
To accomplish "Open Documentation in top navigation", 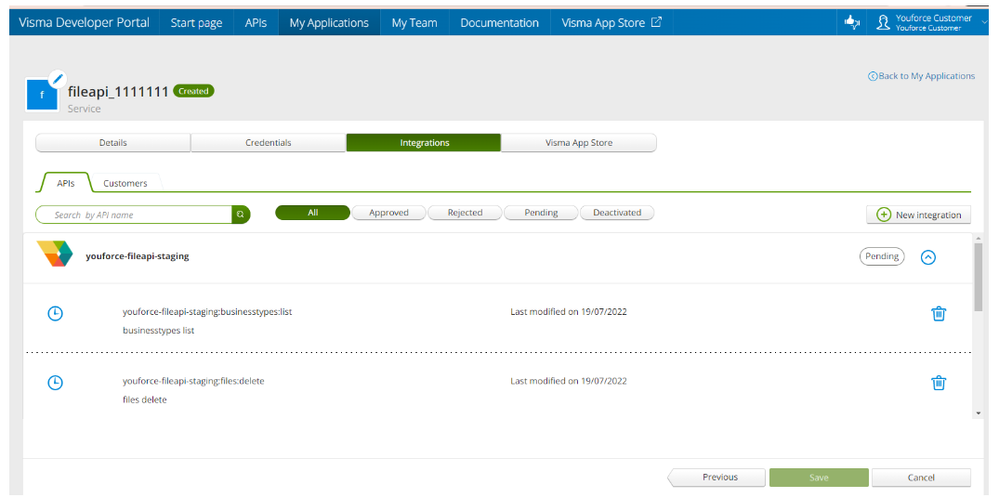I will pyautogui.click(x=500, y=23).
